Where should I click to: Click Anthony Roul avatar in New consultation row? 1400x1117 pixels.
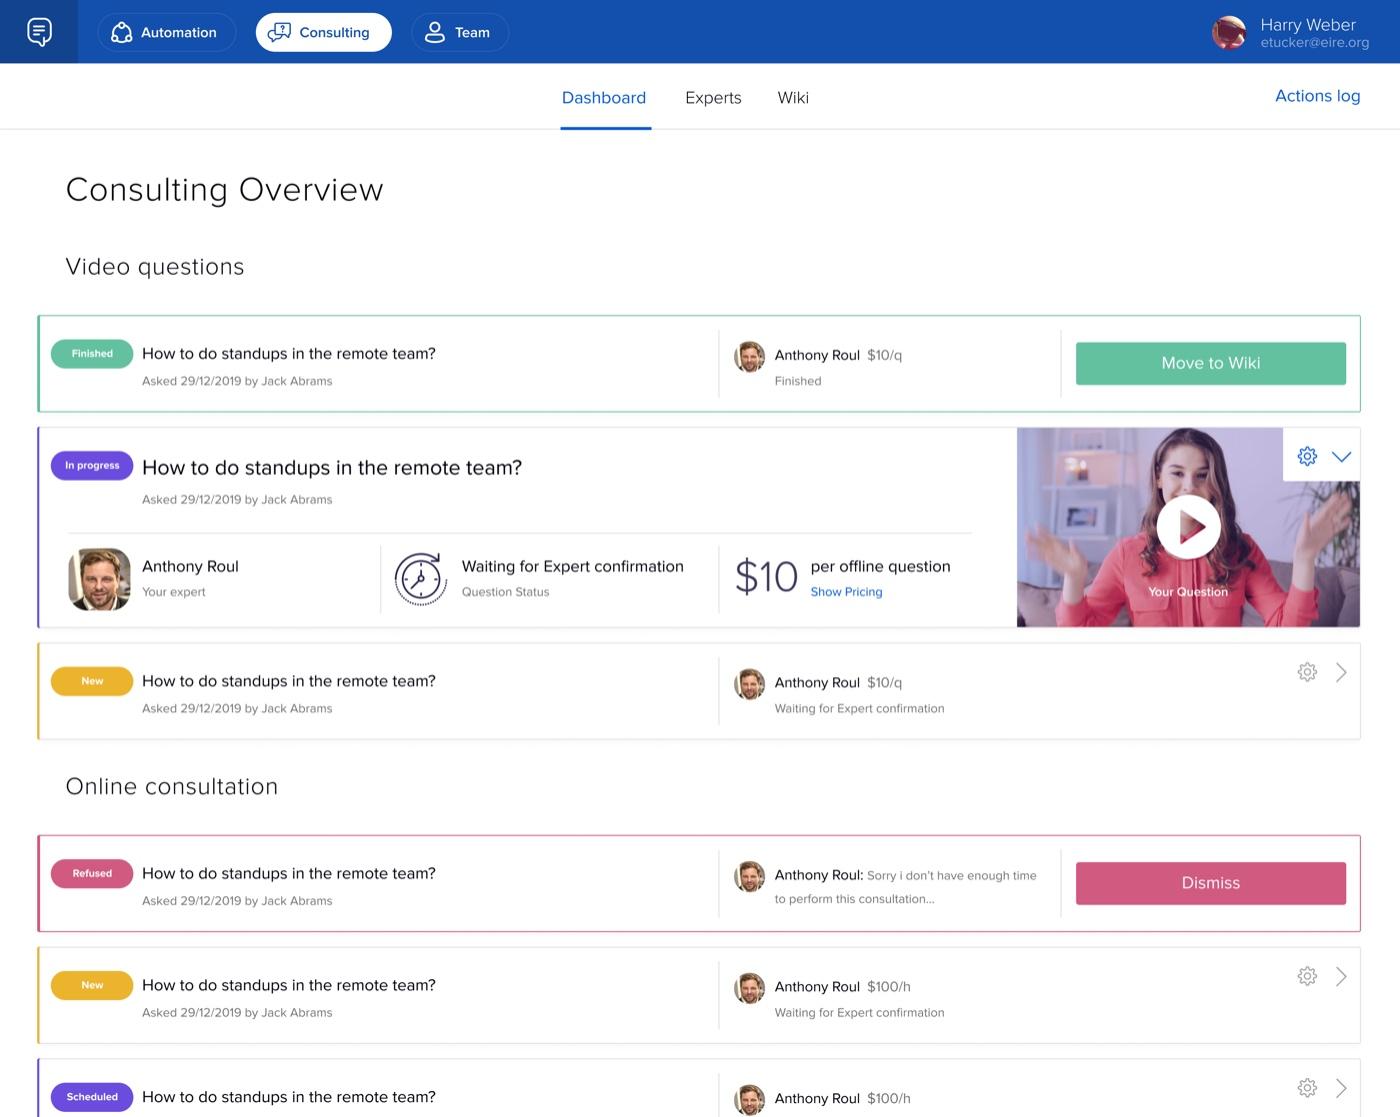[x=749, y=988]
